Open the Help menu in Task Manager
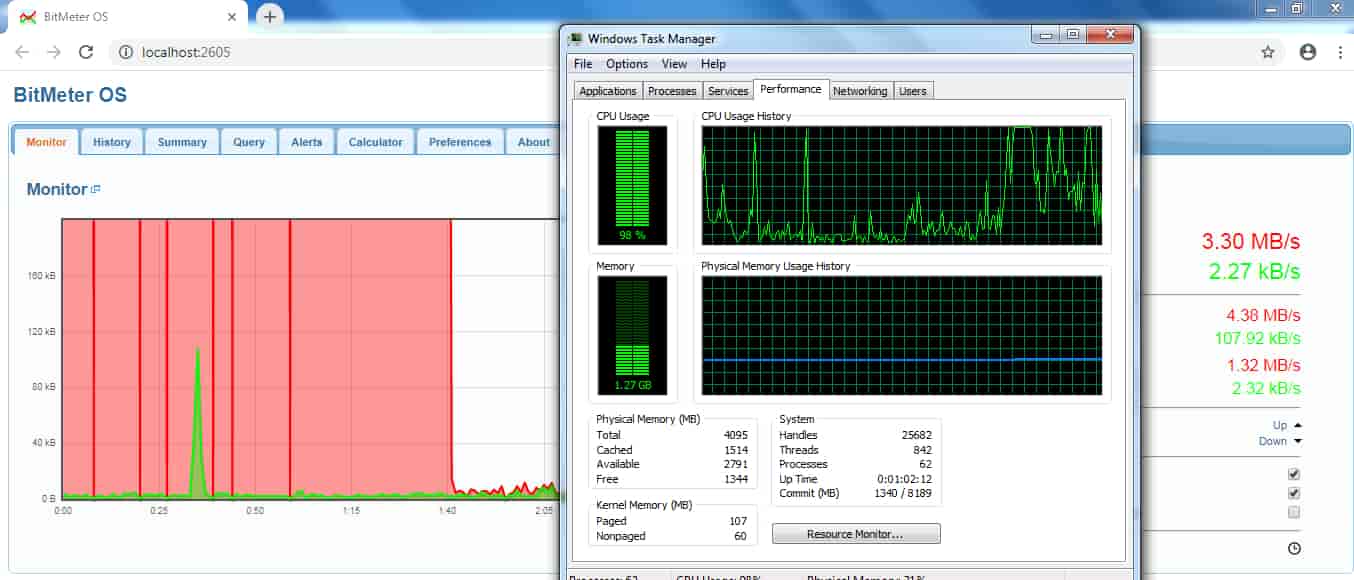 (x=714, y=64)
